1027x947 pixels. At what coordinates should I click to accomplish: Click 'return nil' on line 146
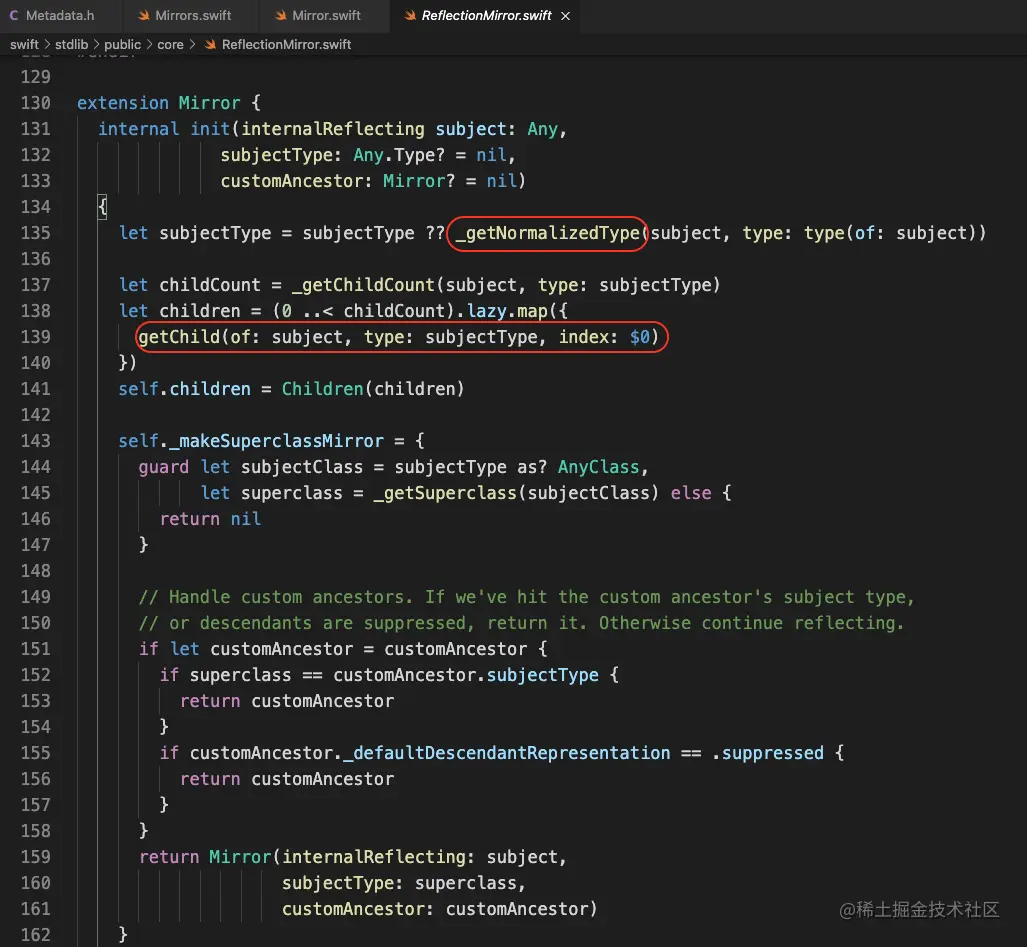click(x=210, y=519)
